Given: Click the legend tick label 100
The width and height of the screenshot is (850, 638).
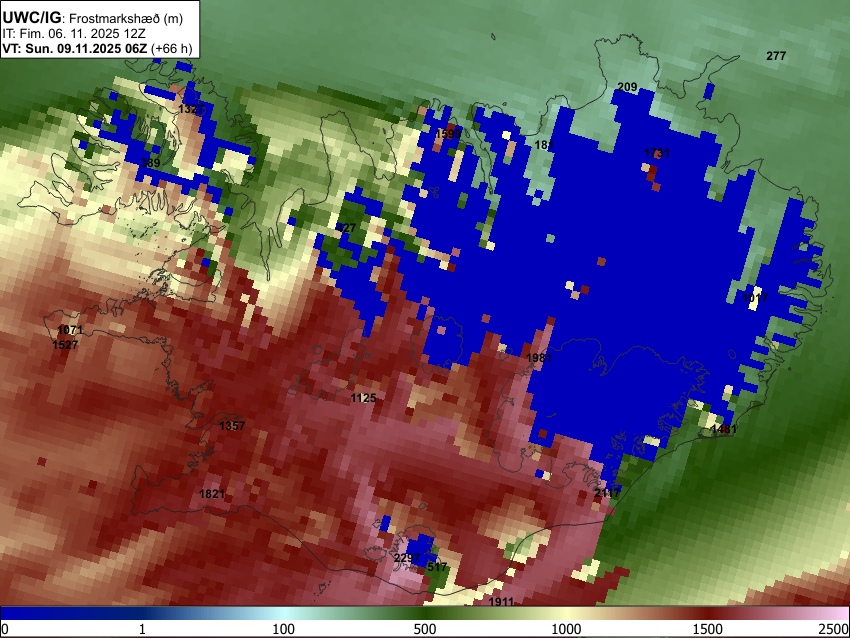Looking at the screenshot, I should coord(284,629).
